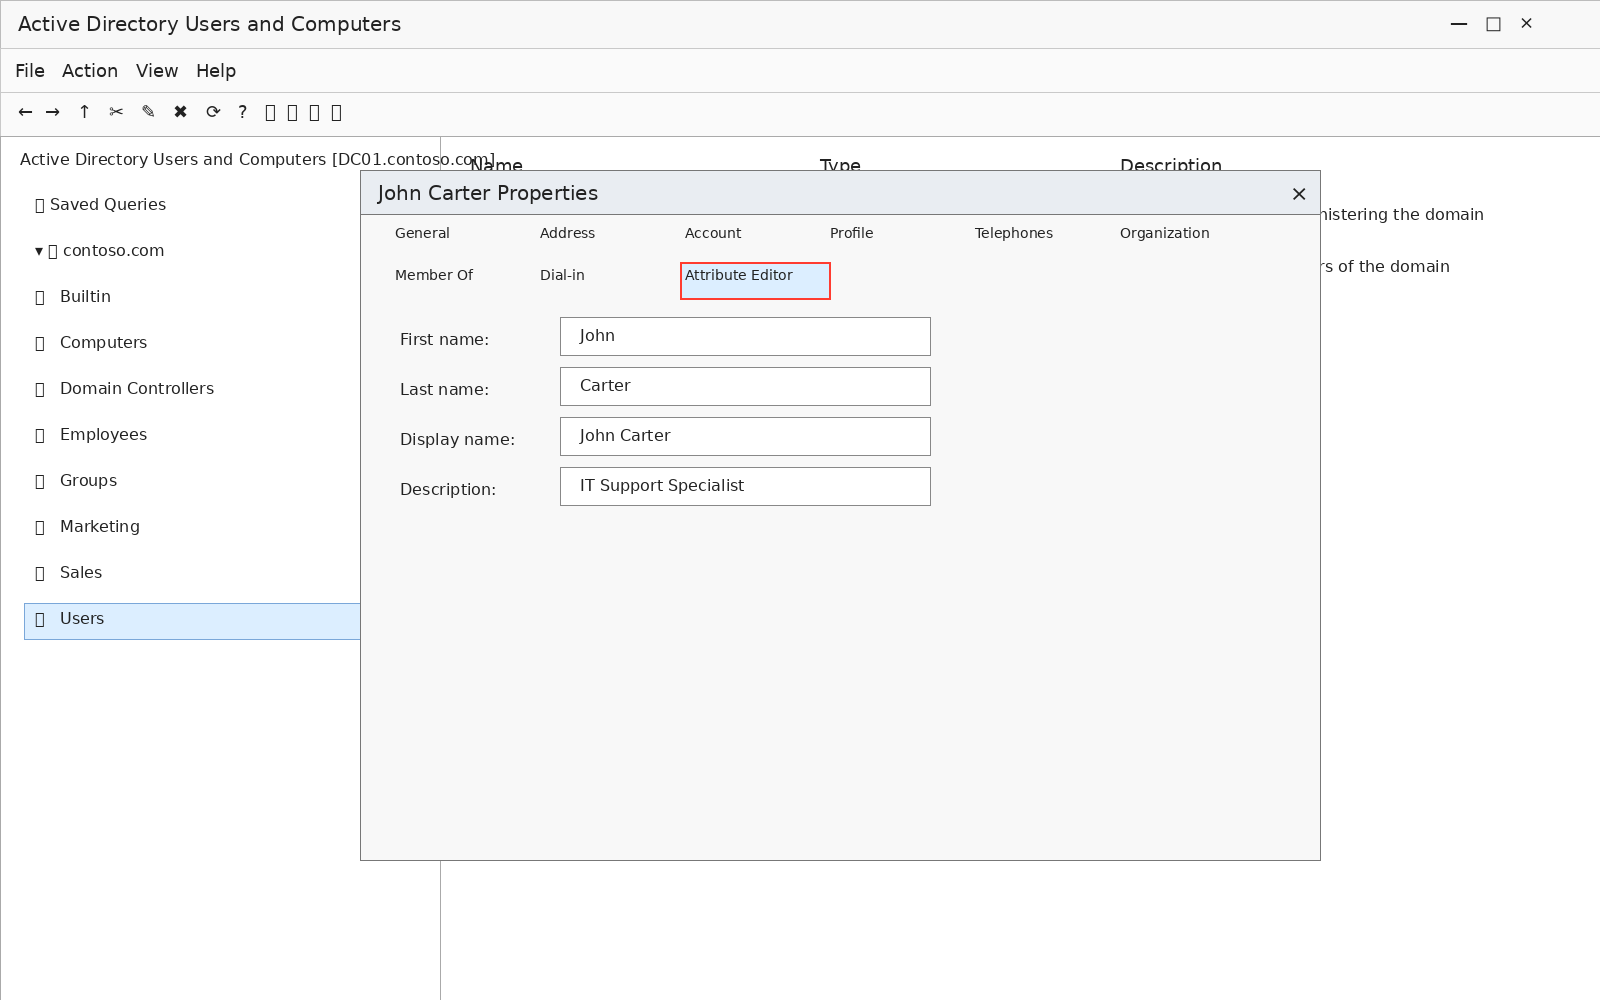The image size is (1600, 1000).
Task: Click the question mark Help toolbar icon
Action: pyautogui.click(x=242, y=112)
